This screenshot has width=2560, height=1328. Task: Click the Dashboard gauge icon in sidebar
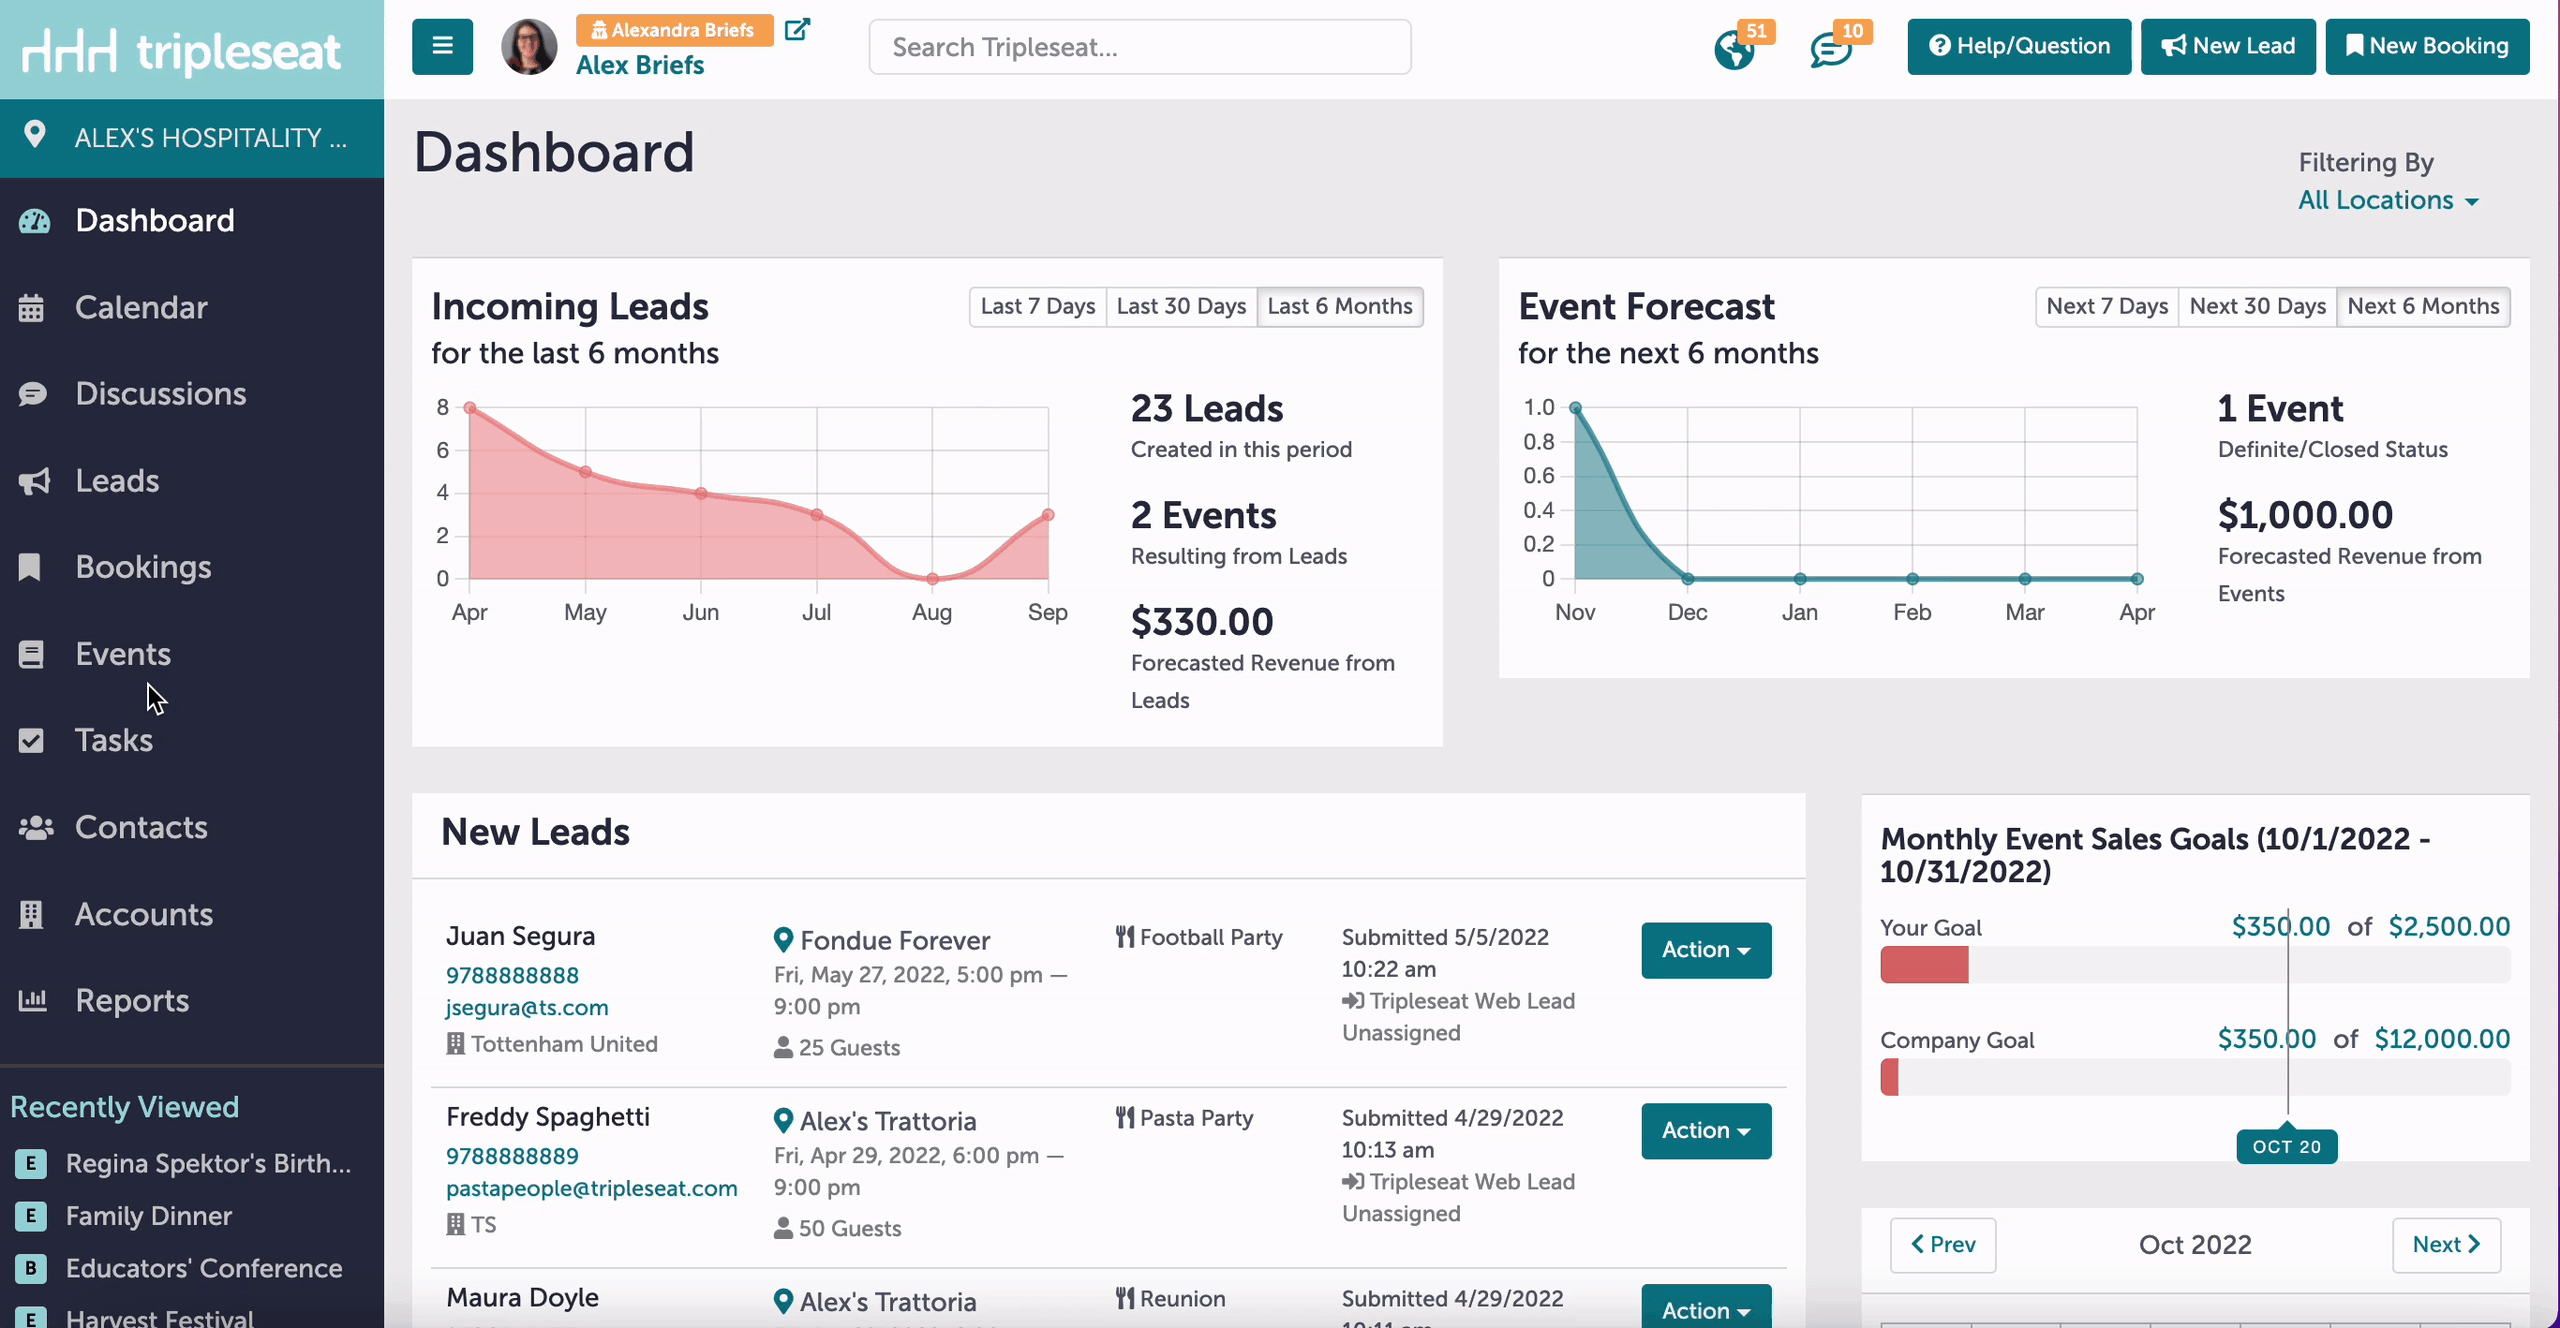(34, 221)
